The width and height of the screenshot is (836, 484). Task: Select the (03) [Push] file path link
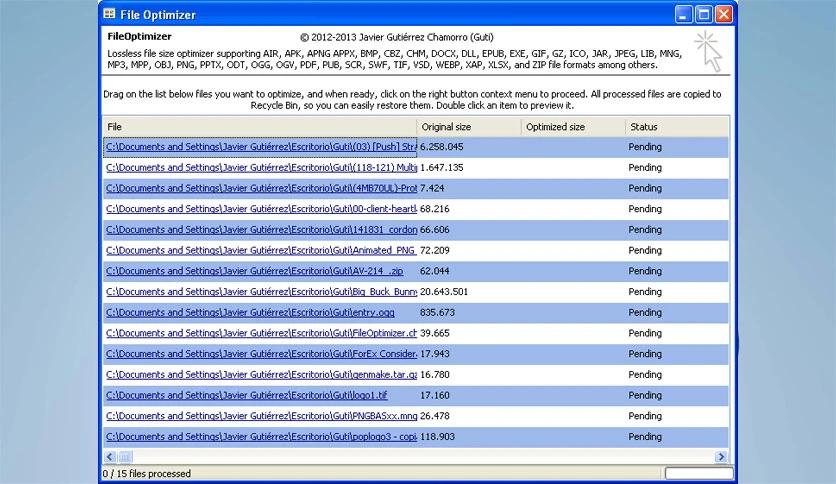261,147
